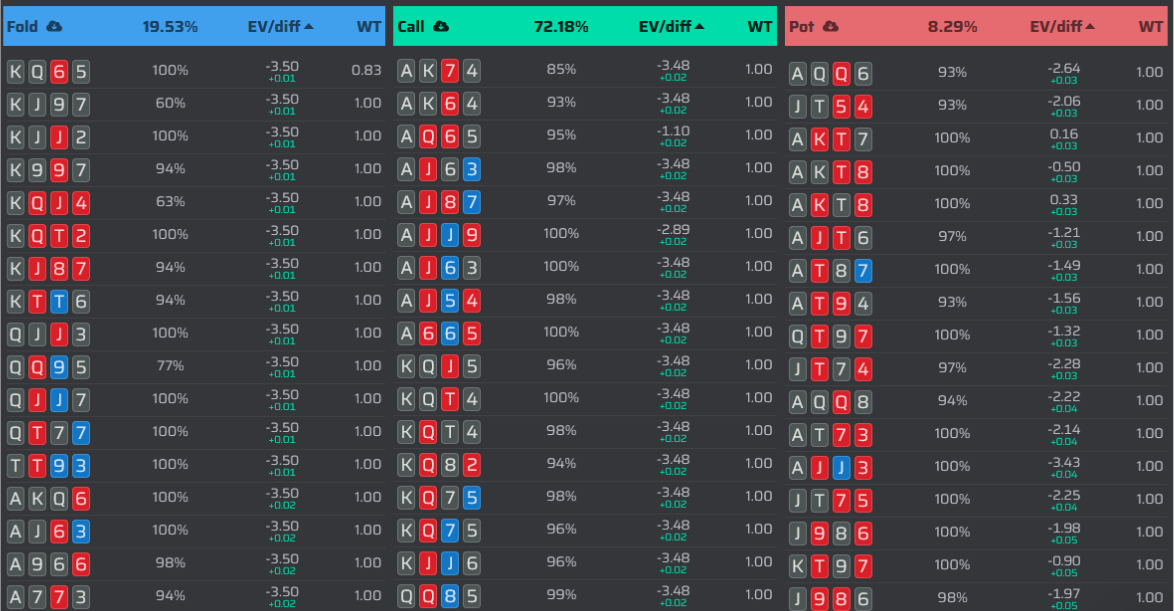
Task: Select the red 7 card in the A K 7 4 hand
Action: pyautogui.click(x=450, y=70)
